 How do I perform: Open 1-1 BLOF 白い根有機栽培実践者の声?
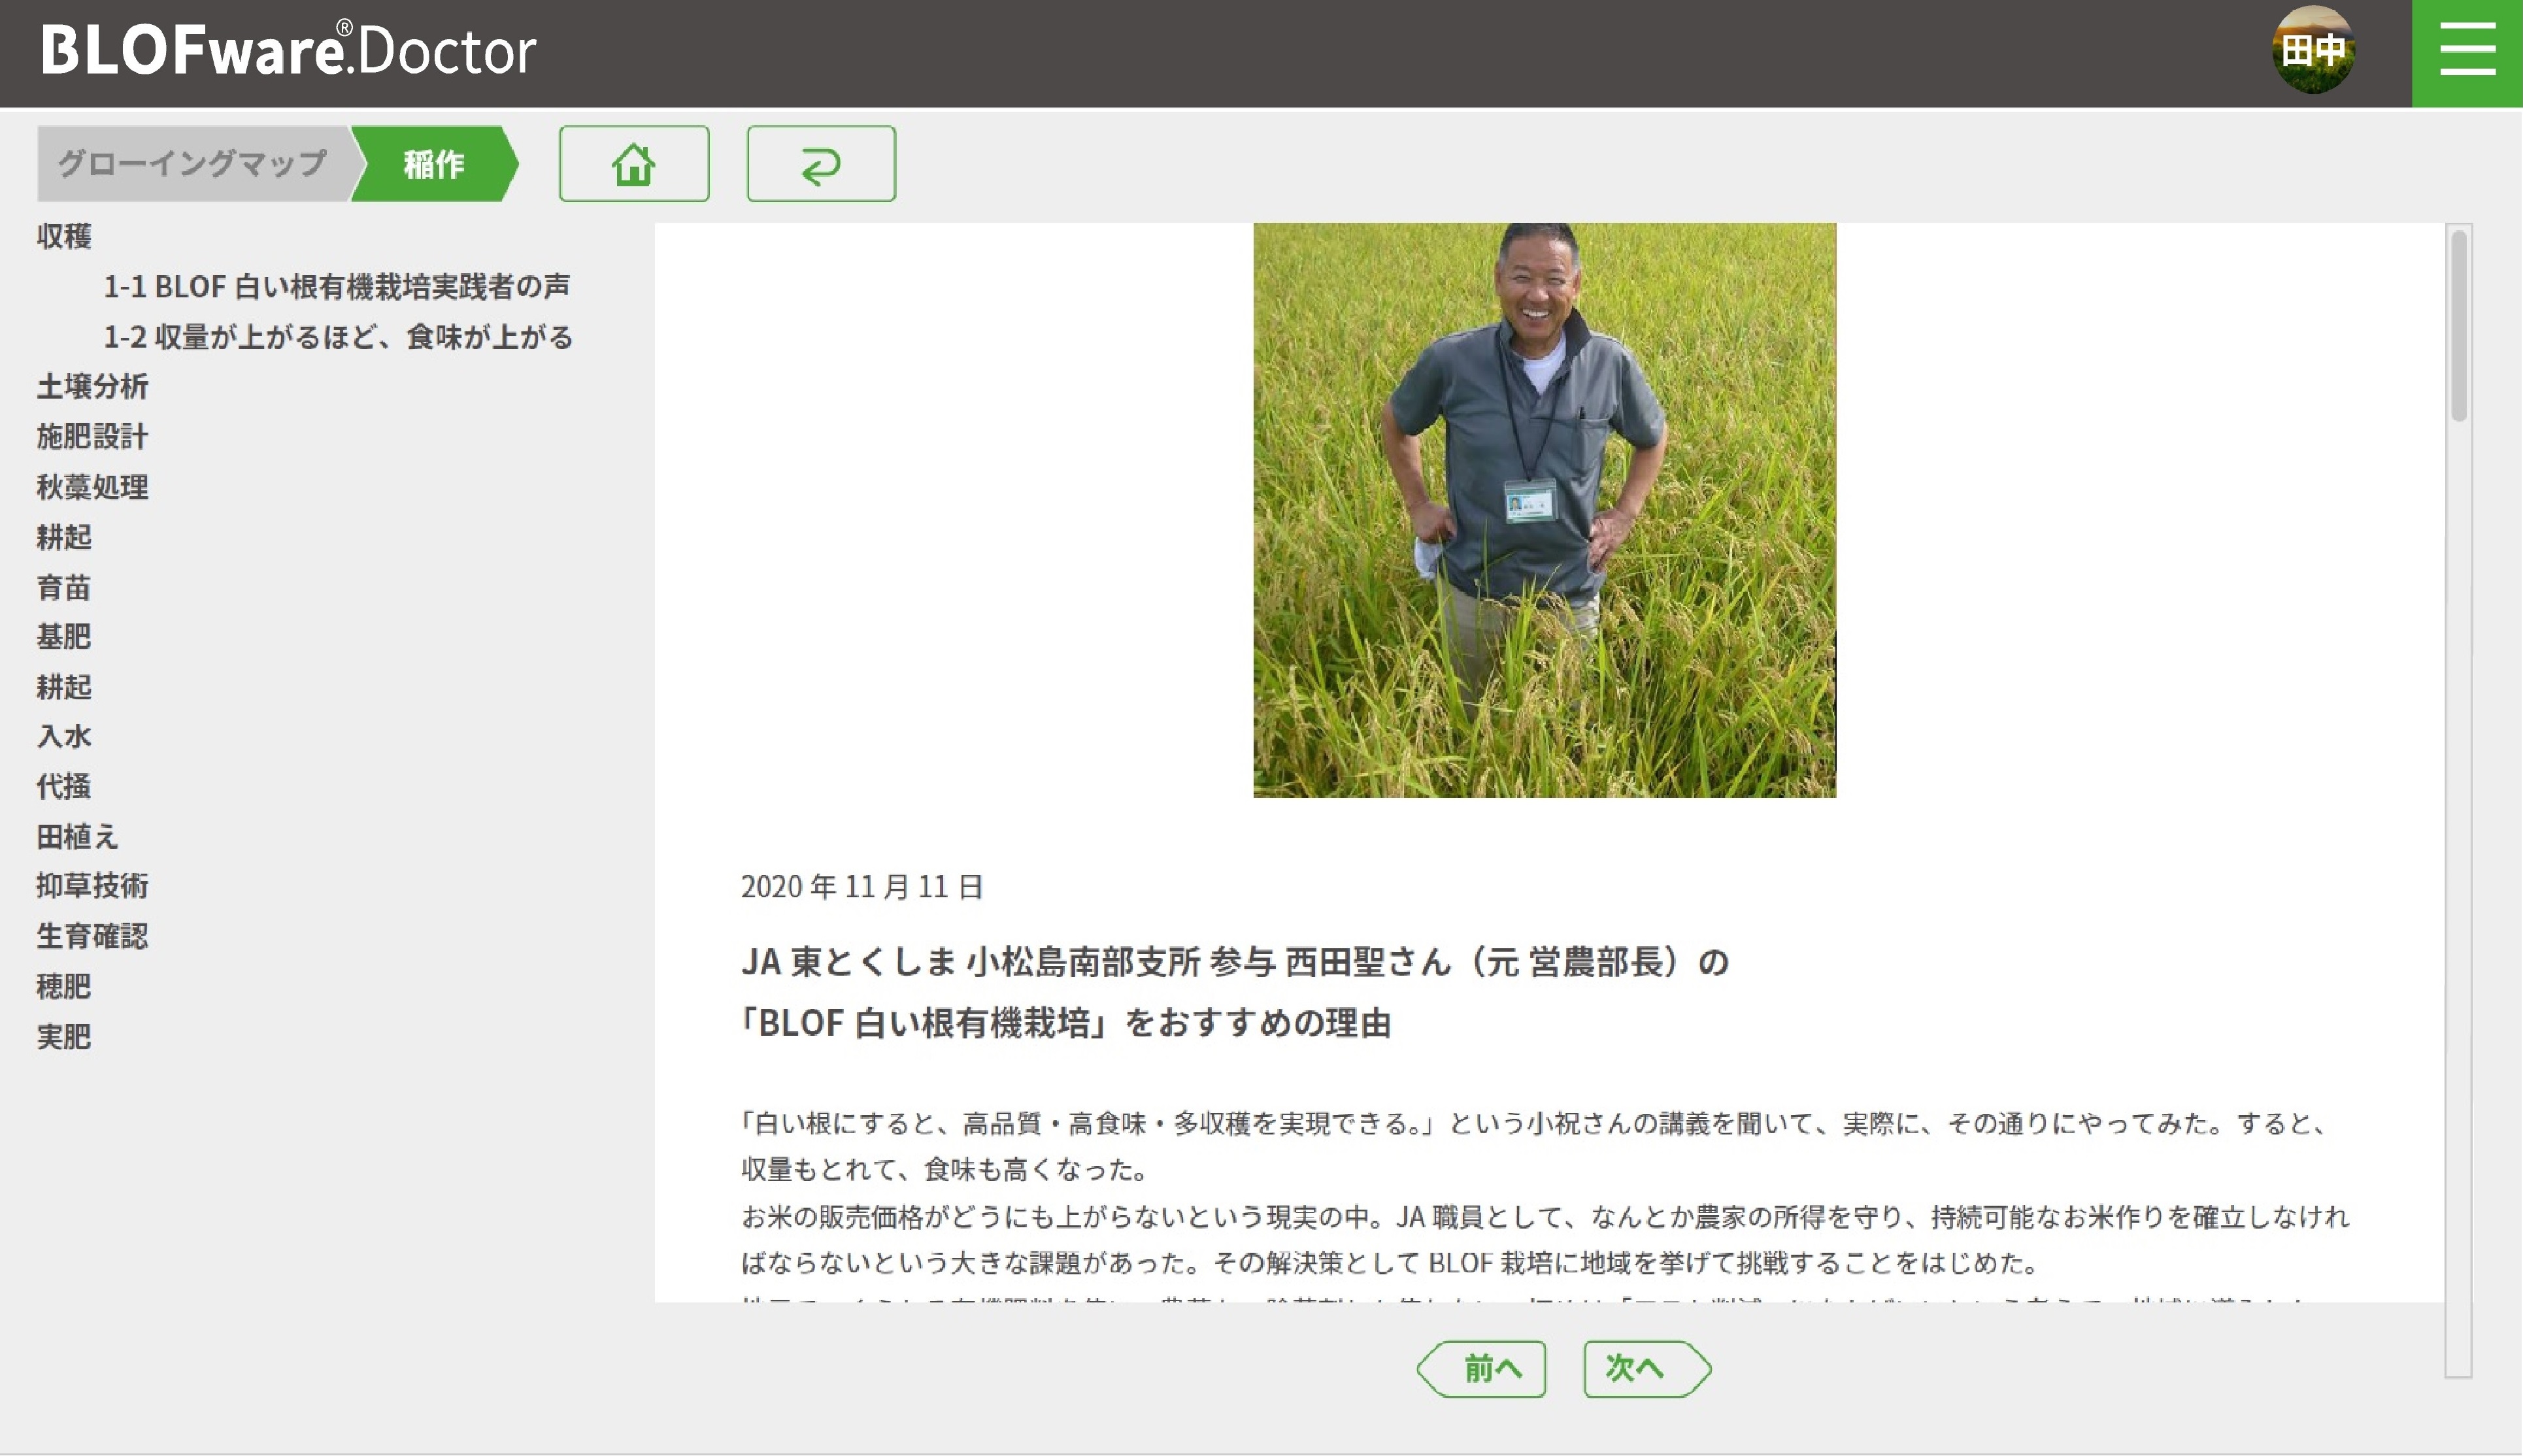(x=336, y=287)
